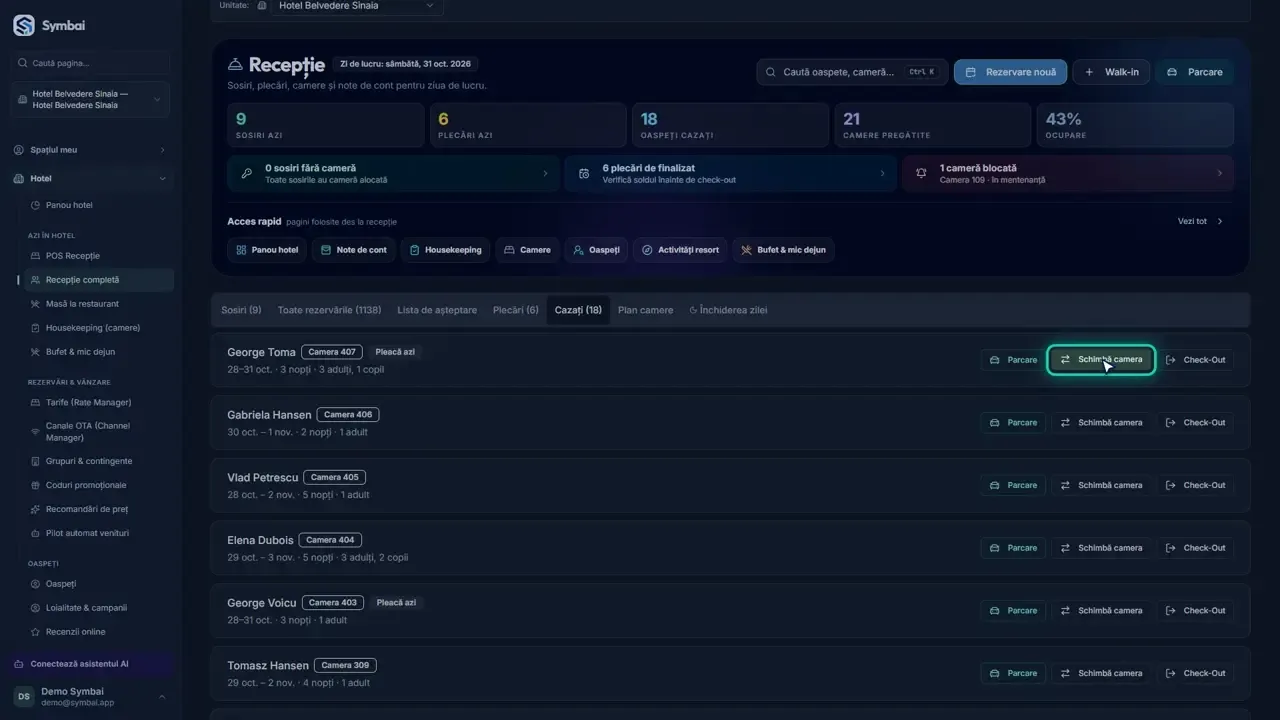Click the Camera 404 badge for Elena Dubois
Image resolution: width=1280 pixels, height=720 pixels.
(330, 540)
